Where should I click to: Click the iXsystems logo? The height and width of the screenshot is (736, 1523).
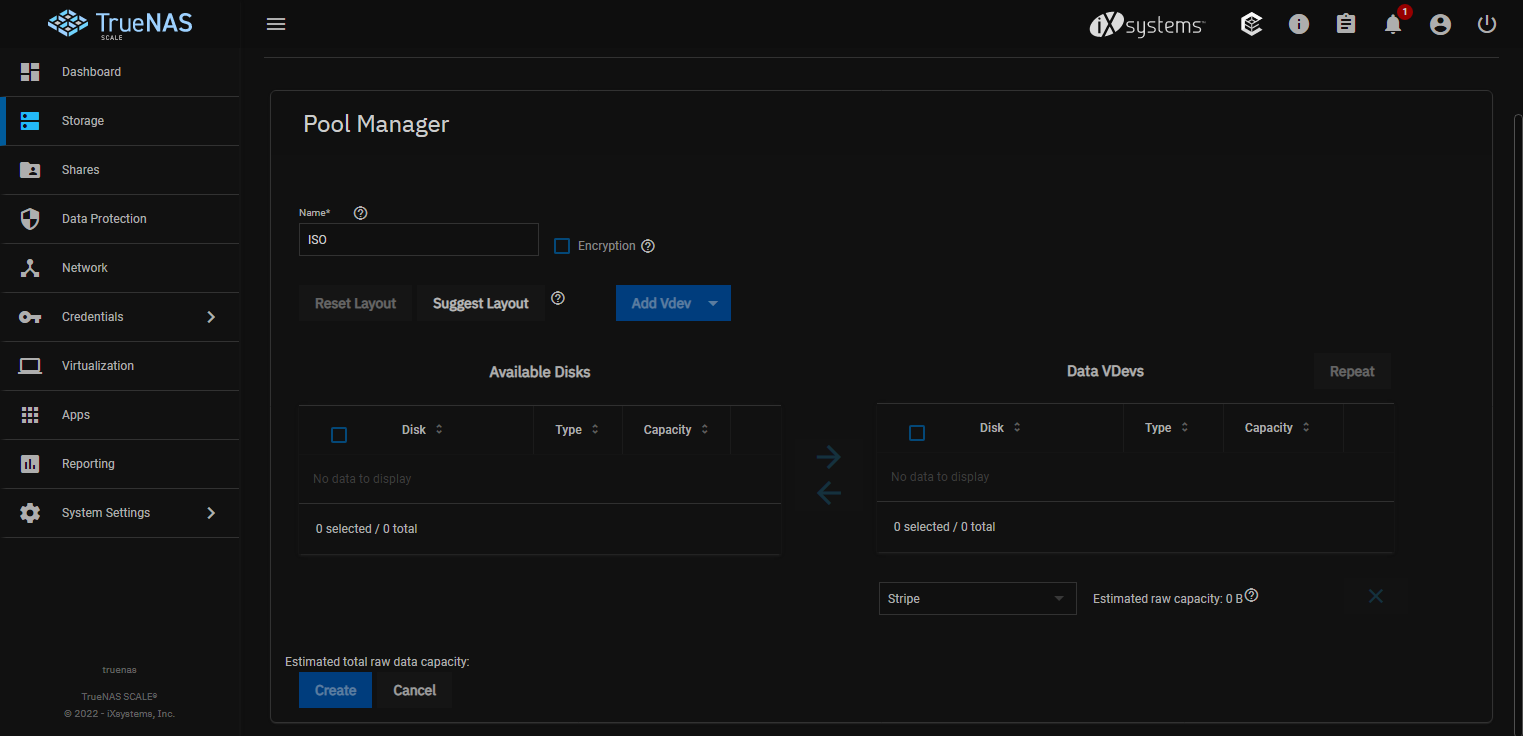1147,25
